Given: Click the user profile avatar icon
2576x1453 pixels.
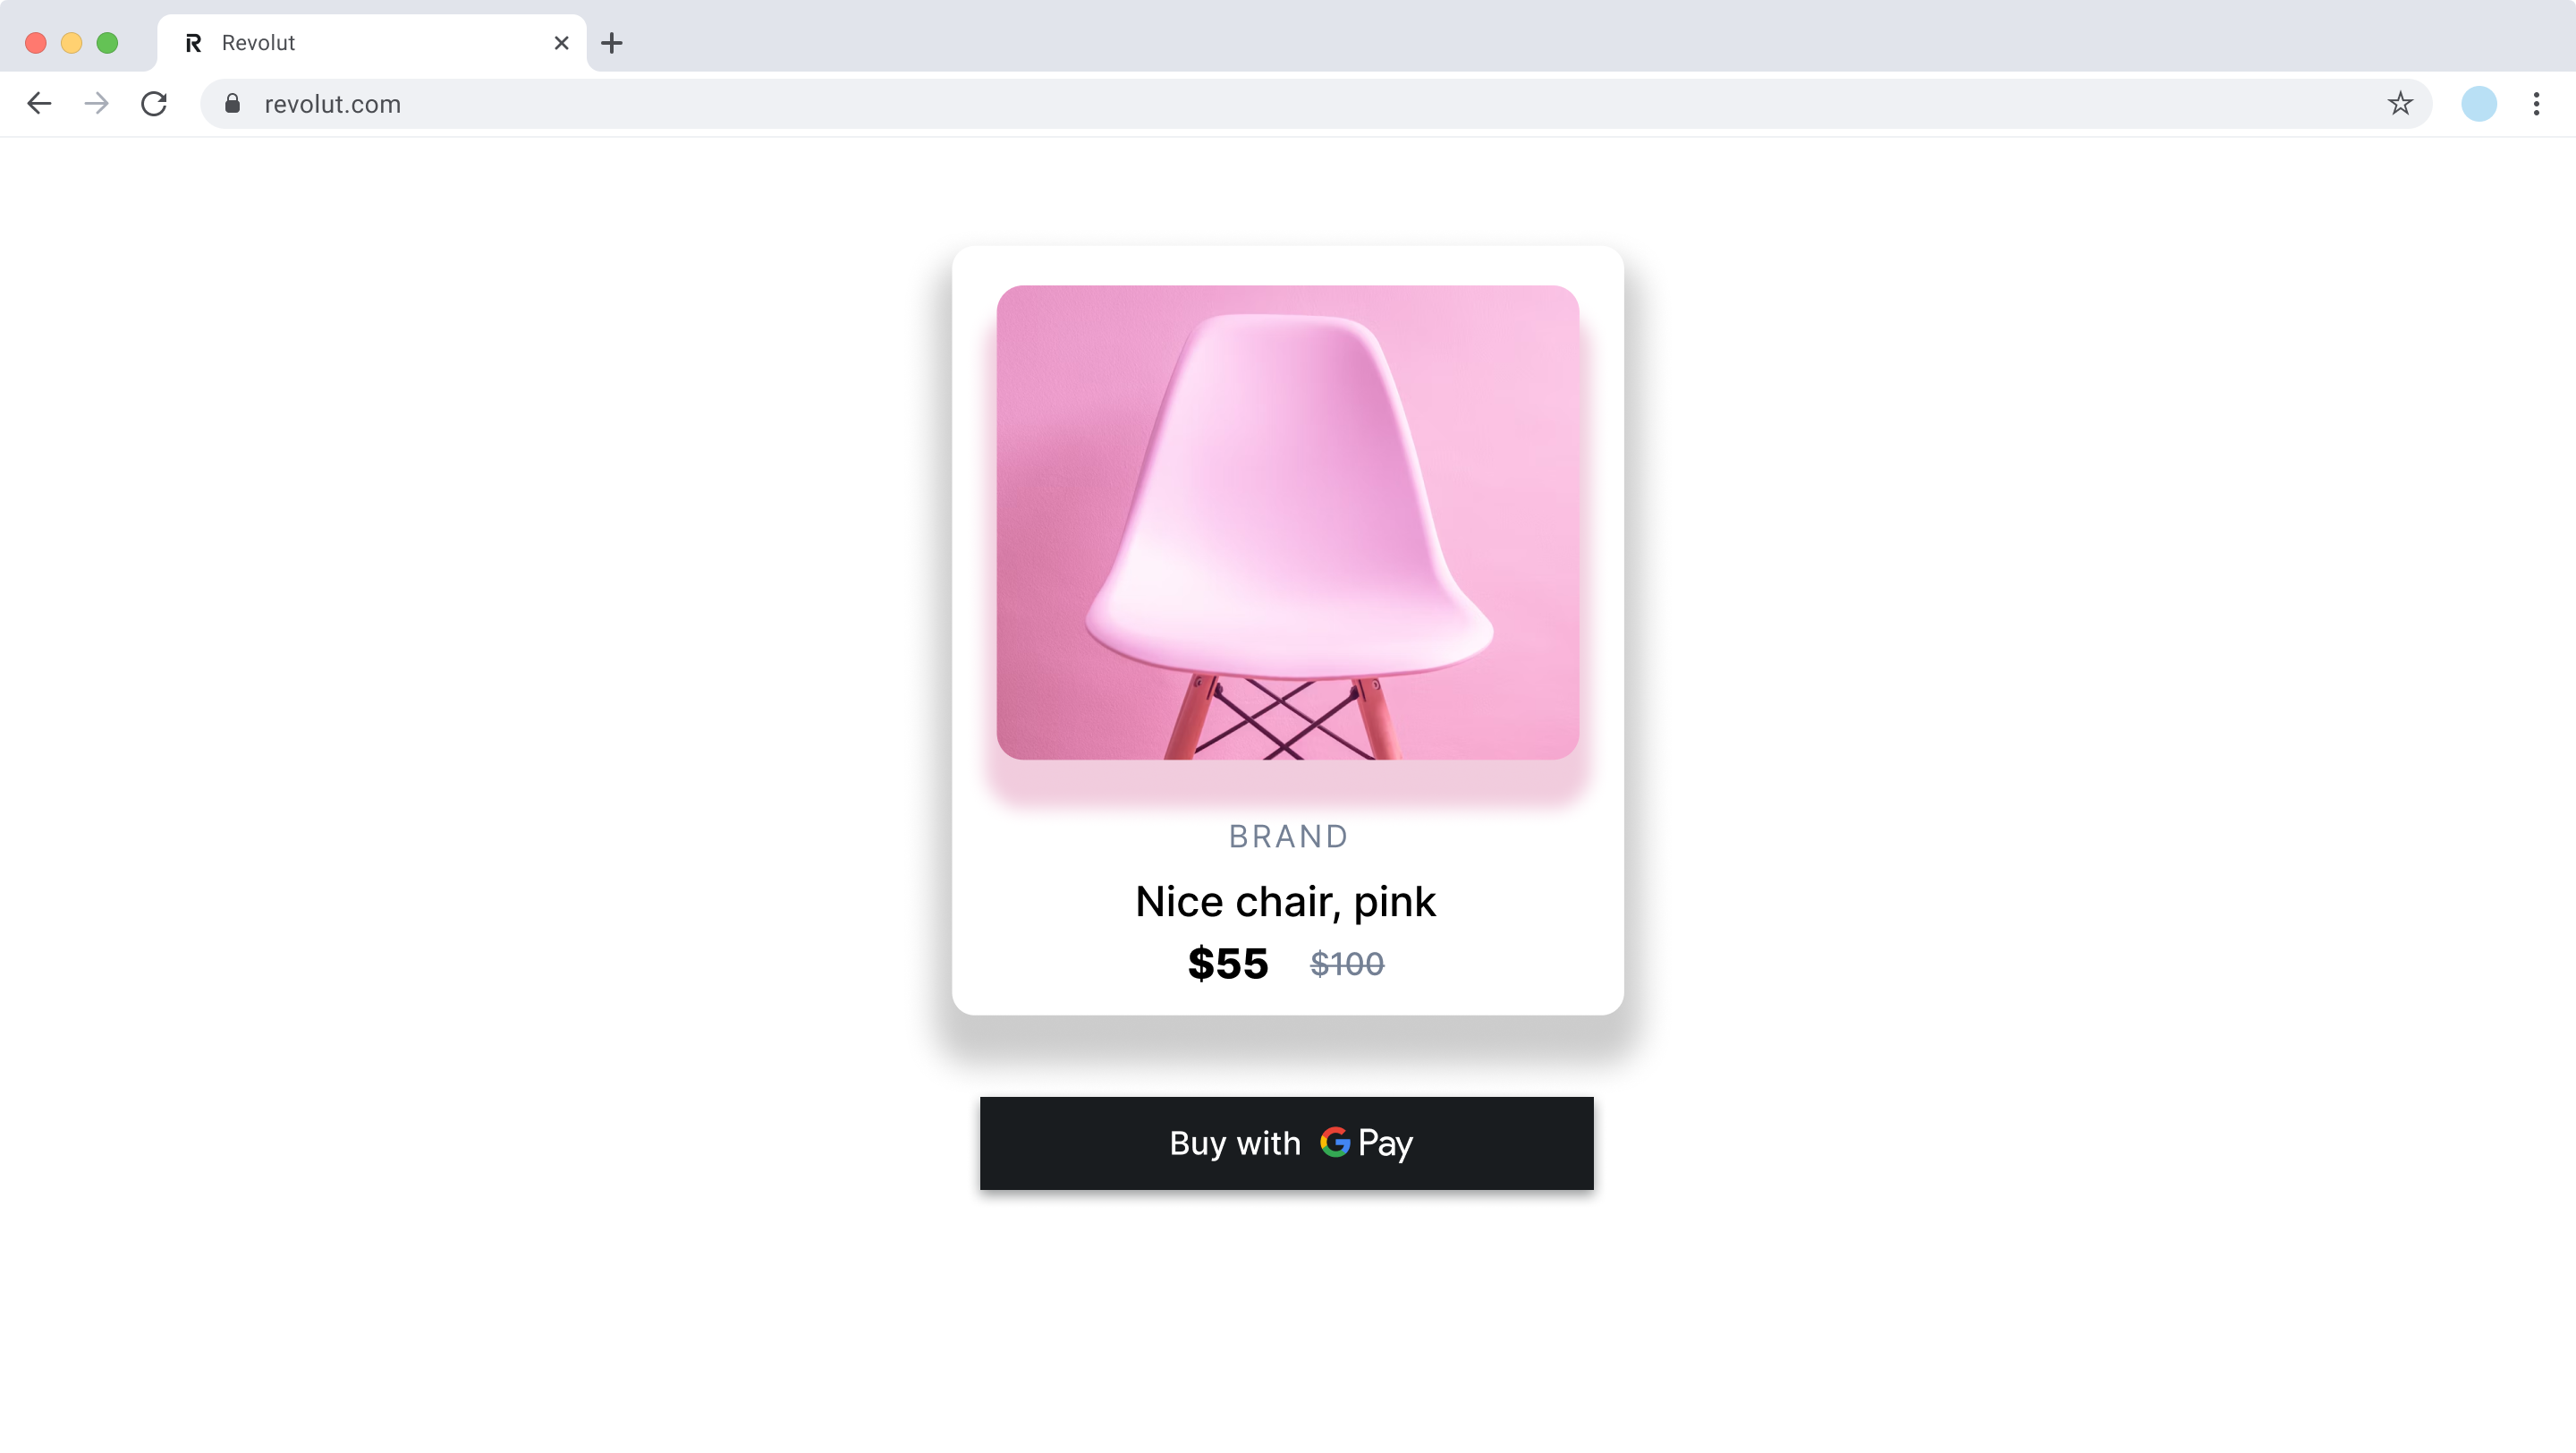Looking at the screenshot, I should pyautogui.click(x=2479, y=103).
